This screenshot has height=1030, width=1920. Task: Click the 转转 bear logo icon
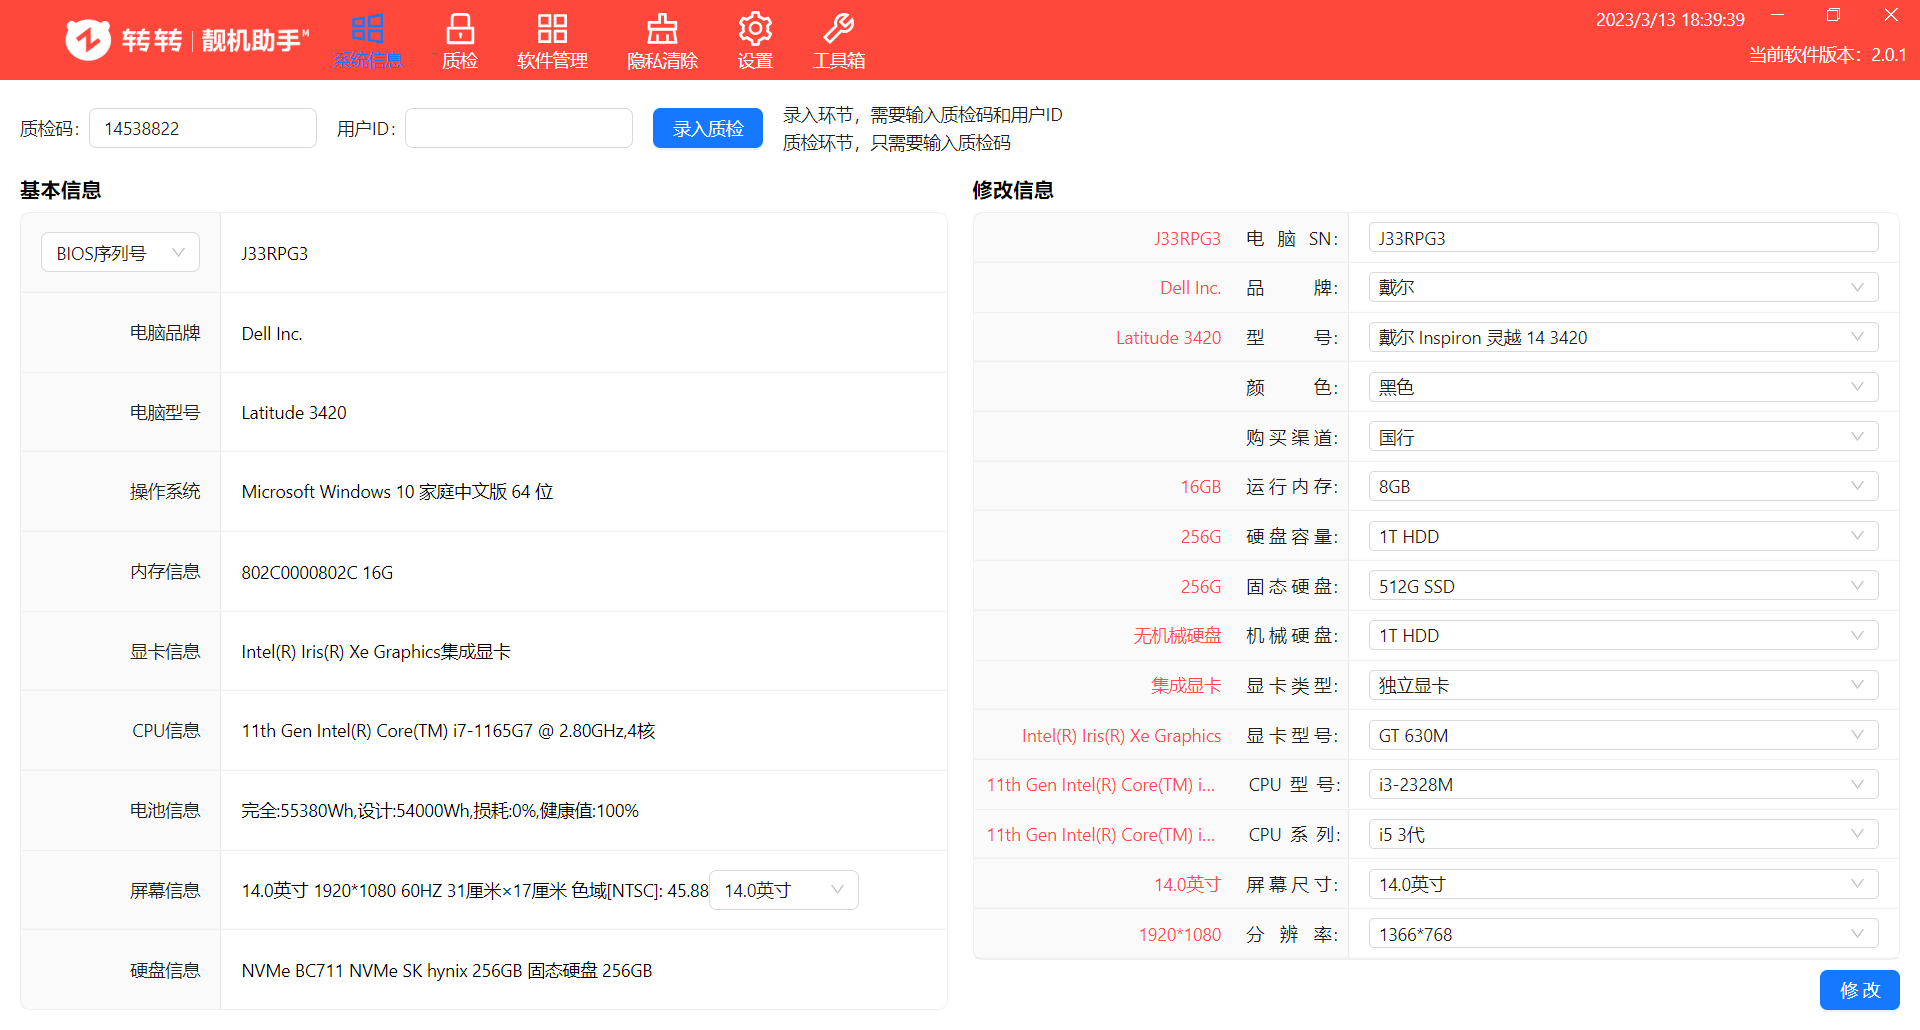pyautogui.click(x=88, y=40)
